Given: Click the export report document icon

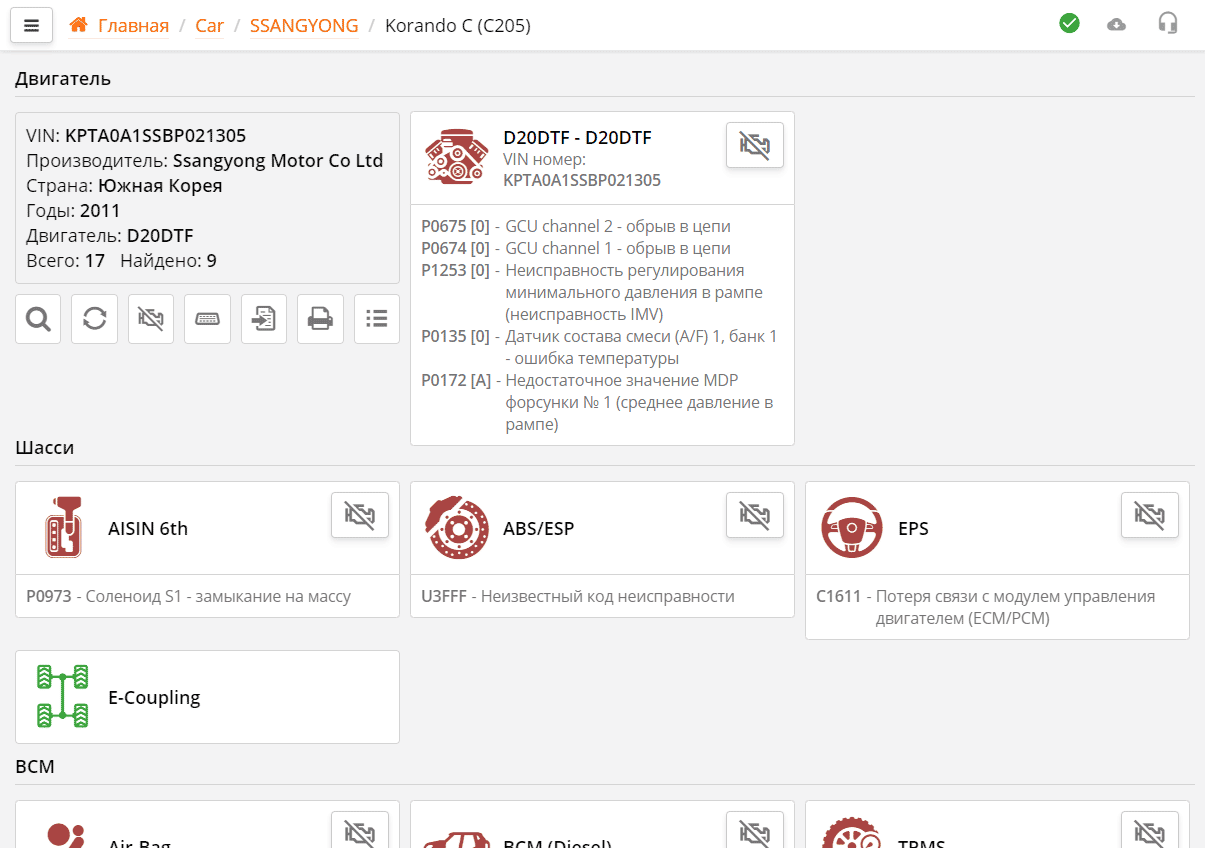Looking at the screenshot, I should click(x=264, y=319).
